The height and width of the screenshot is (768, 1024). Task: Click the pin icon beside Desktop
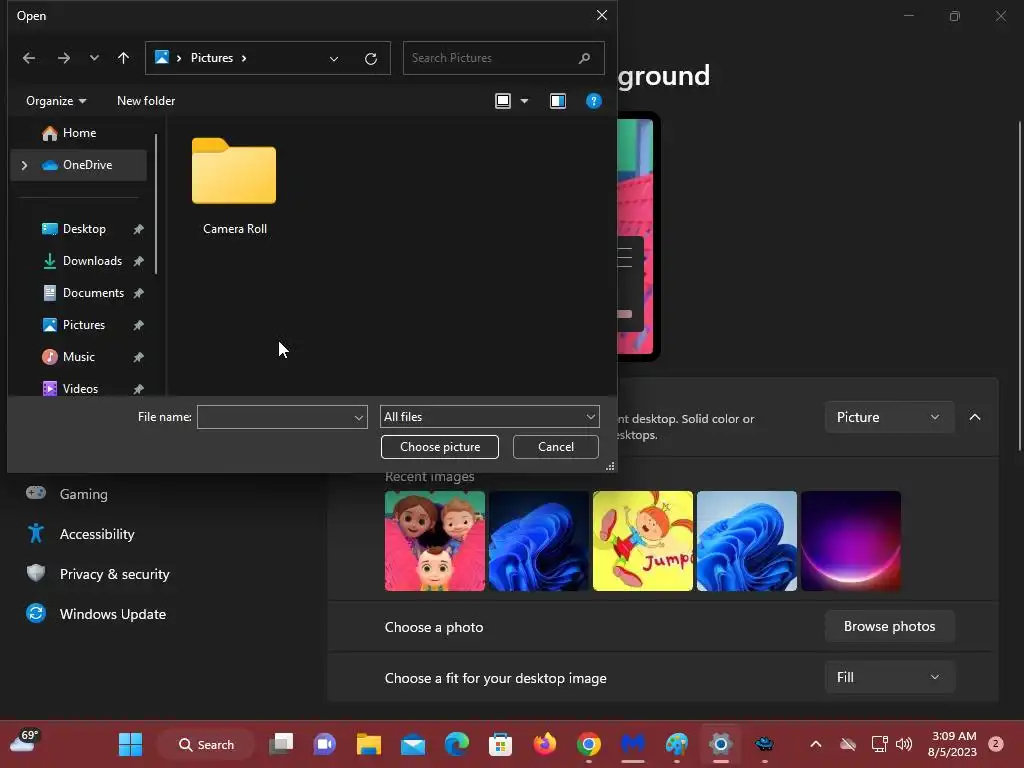[138, 229]
